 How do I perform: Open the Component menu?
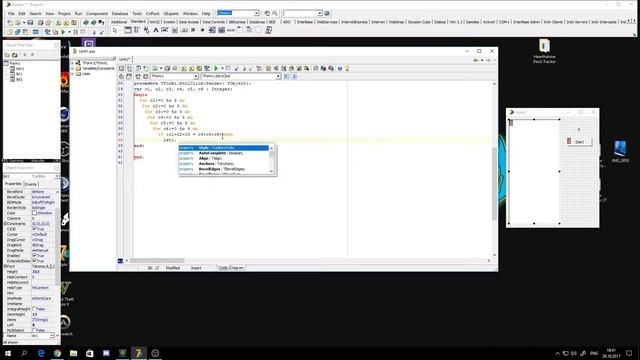[97, 13]
